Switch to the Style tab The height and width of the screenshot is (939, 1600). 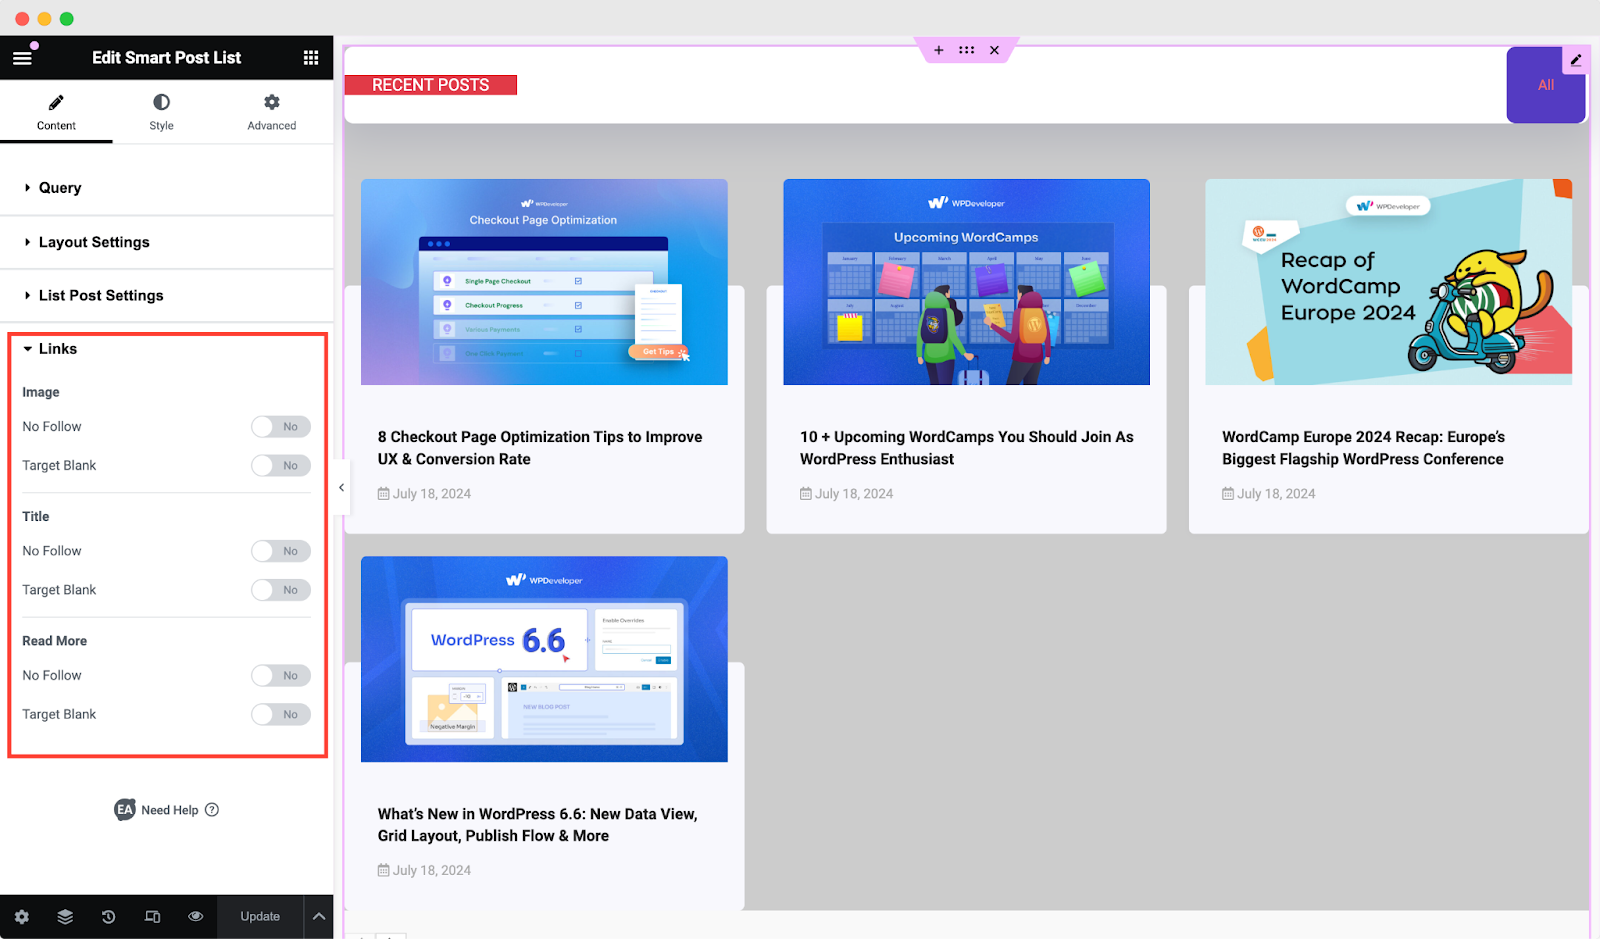[161, 112]
